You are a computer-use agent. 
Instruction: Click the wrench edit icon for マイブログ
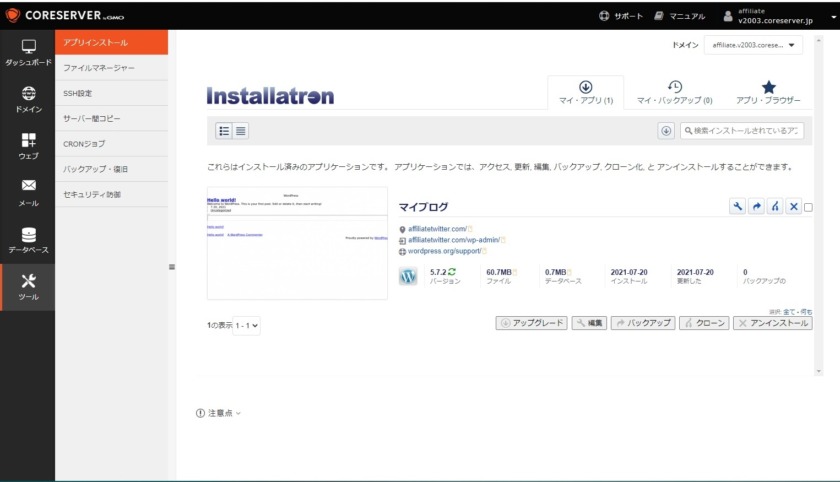pyautogui.click(x=738, y=206)
